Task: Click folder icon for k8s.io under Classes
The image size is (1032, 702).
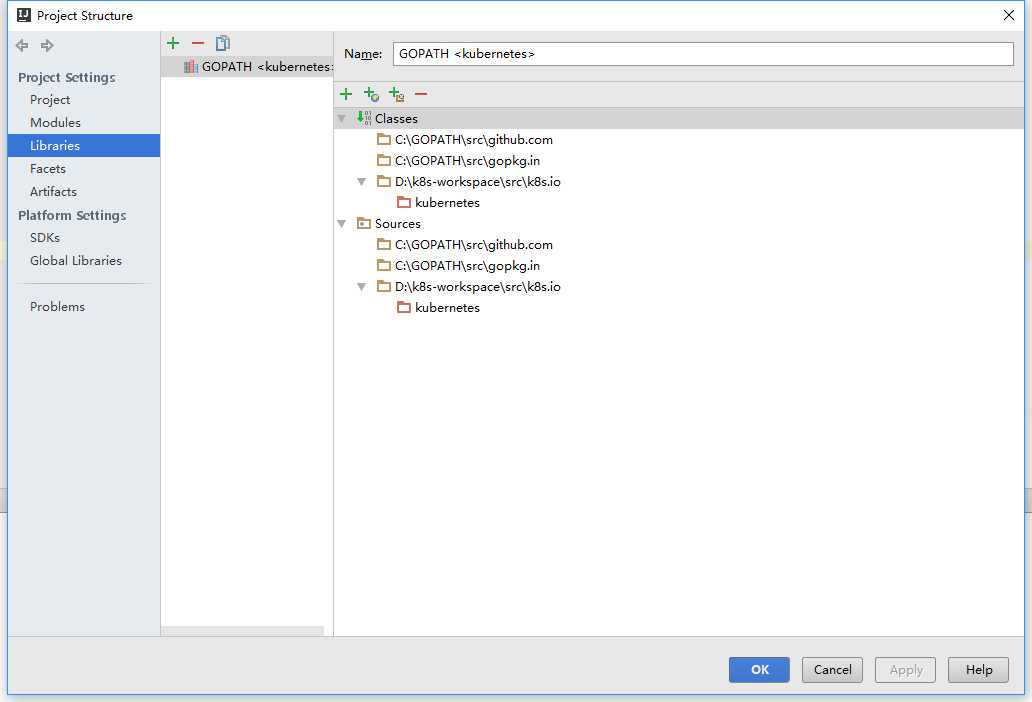Action: click(384, 182)
